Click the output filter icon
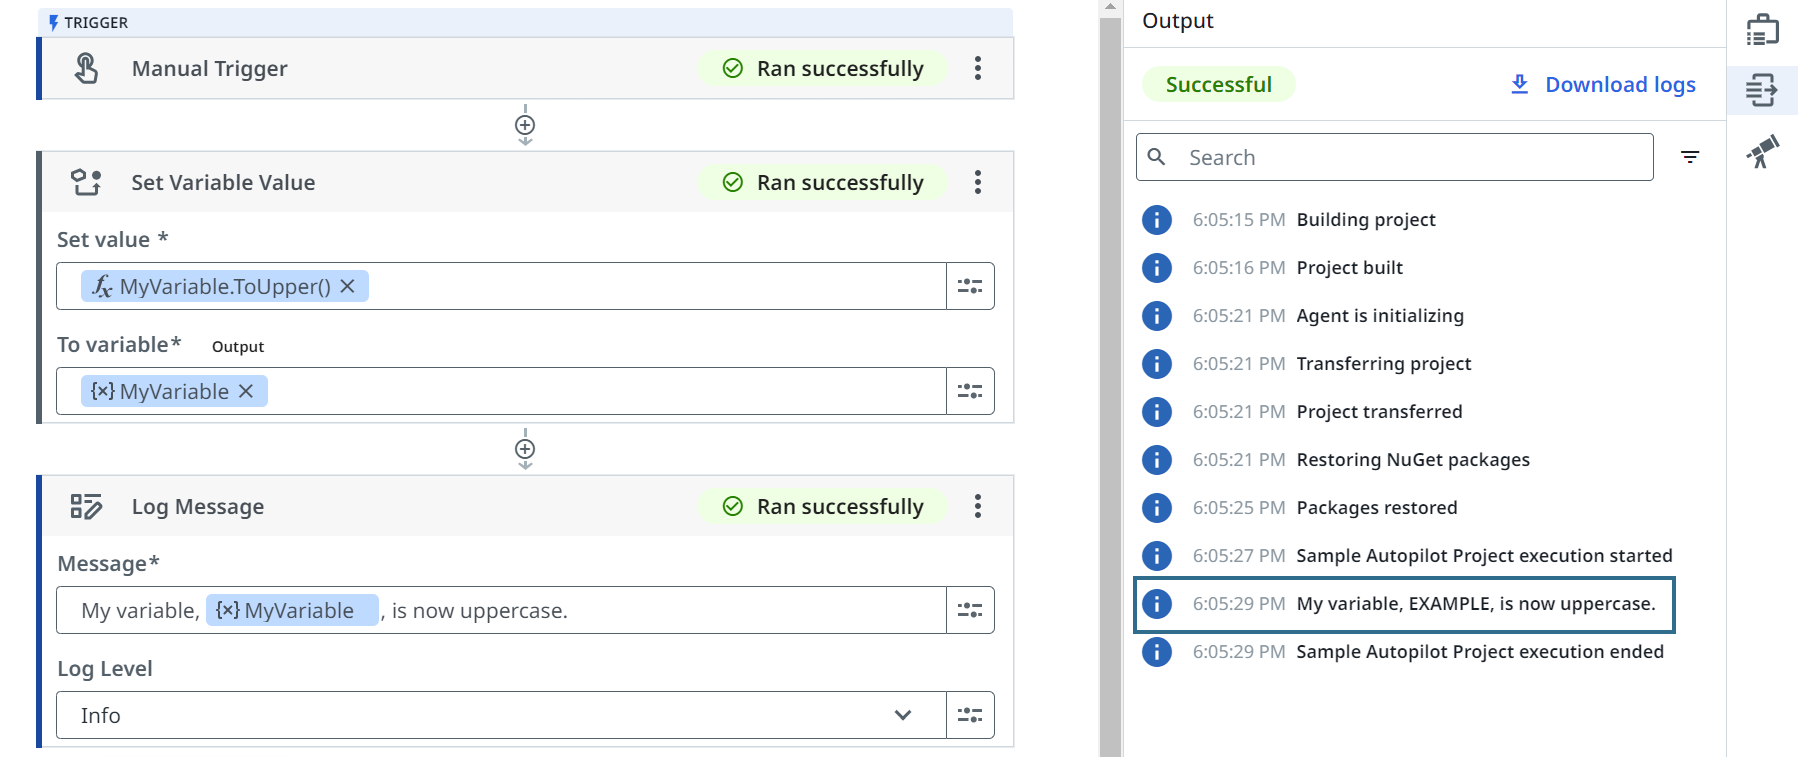This screenshot has height=757, width=1798. click(1690, 157)
